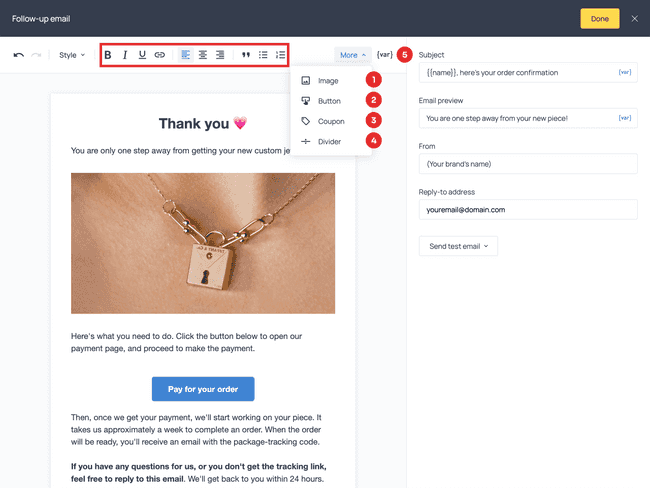
Task: Open the Style dropdown
Action: (x=72, y=55)
